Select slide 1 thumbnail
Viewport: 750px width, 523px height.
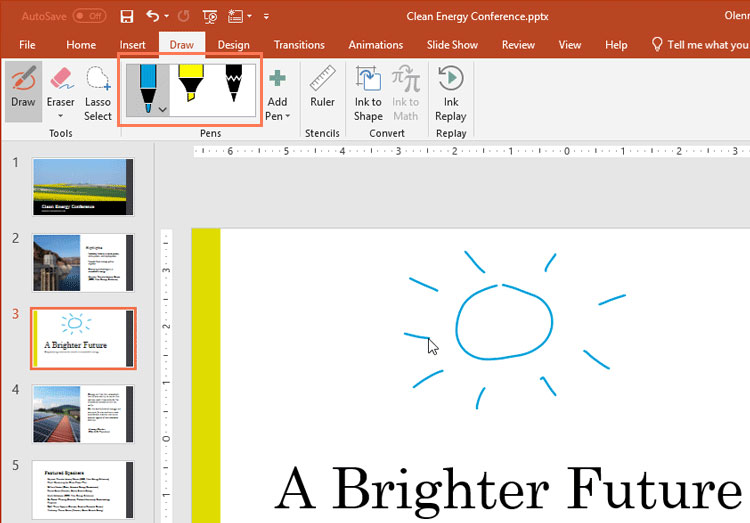tap(83, 186)
